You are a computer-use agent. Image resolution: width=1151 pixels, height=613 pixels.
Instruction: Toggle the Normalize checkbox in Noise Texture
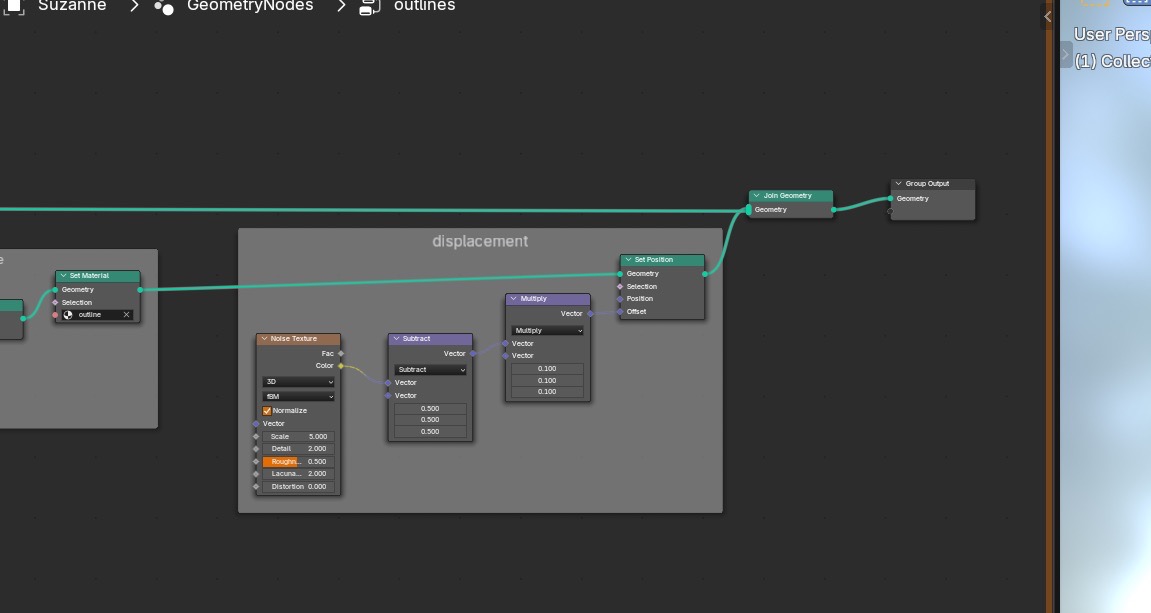click(266, 411)
